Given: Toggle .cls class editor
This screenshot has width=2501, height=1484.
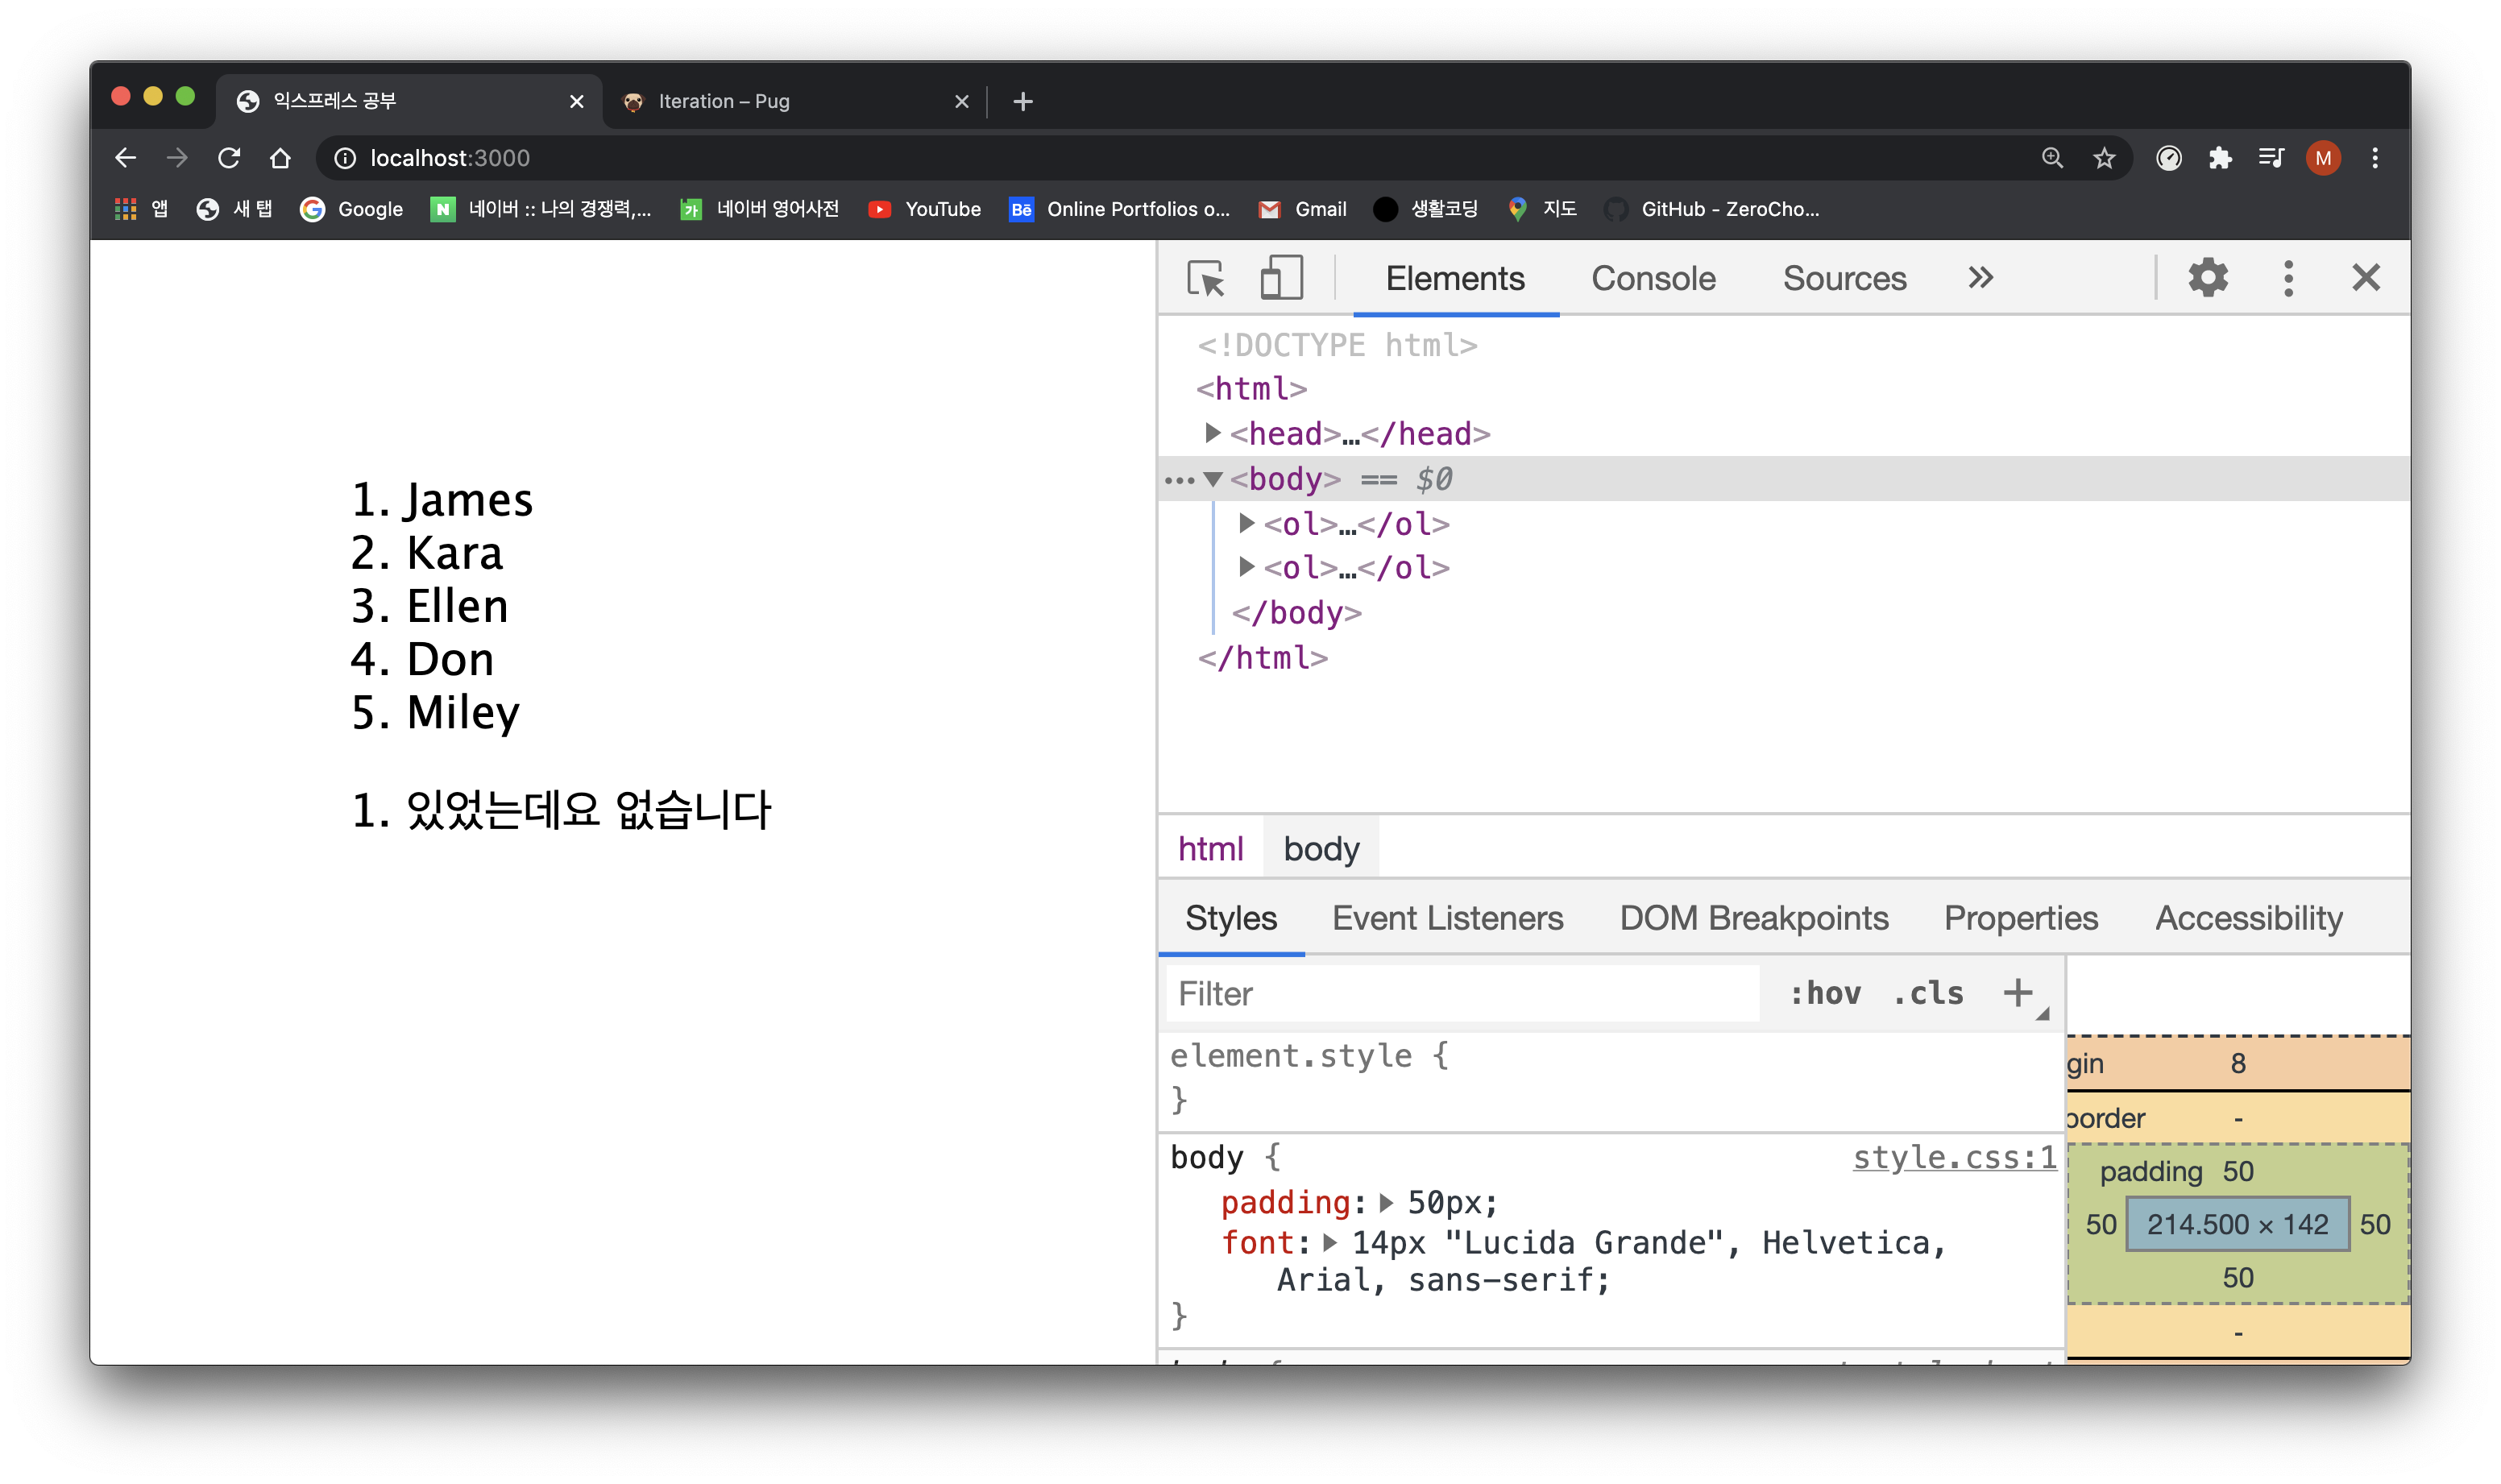Looking at the screenshot, I should [x=1928, y=993].
